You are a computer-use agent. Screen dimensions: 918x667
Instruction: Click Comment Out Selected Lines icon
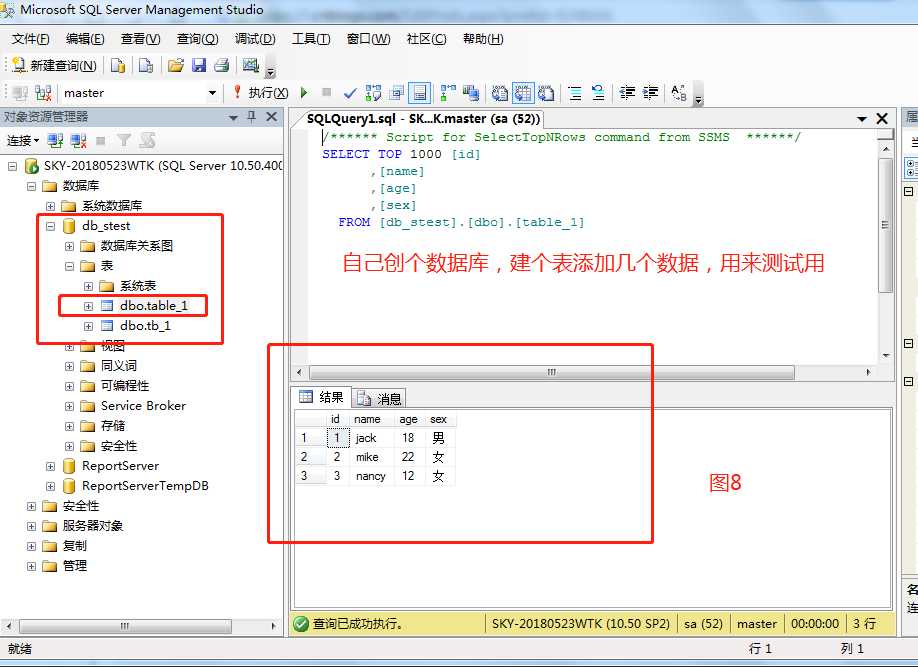tap(575, 93)
